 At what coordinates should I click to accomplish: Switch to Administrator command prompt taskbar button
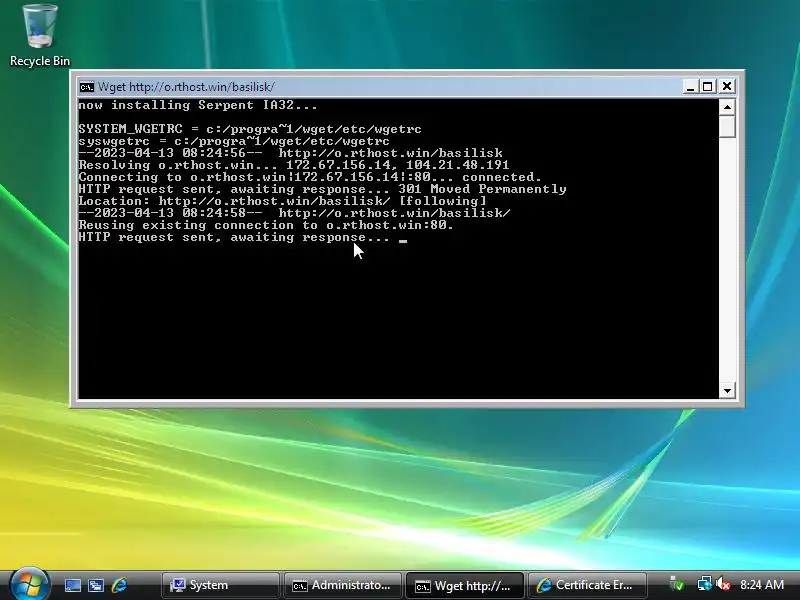pyautogui.click(x=342, y=585)
